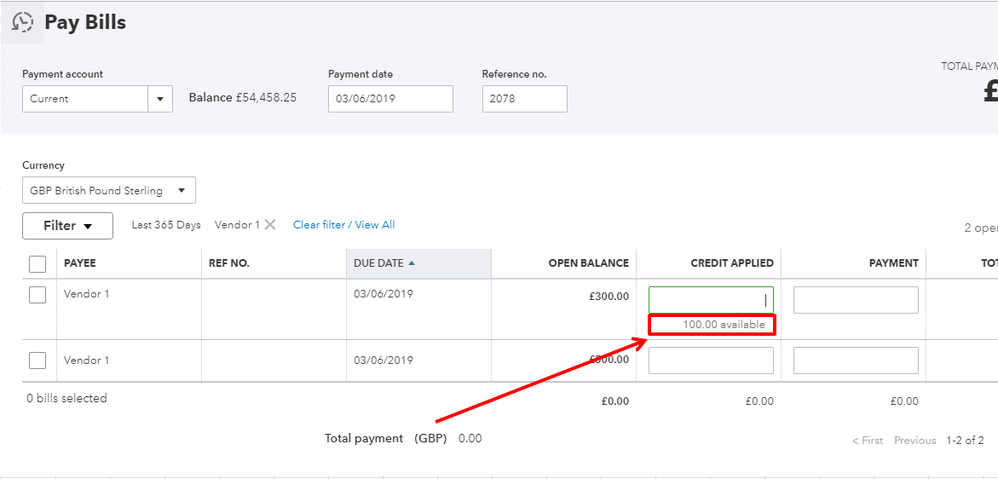Click Clear filter / View All link
The height and width of the screenshot is (479, 998).
344,225
